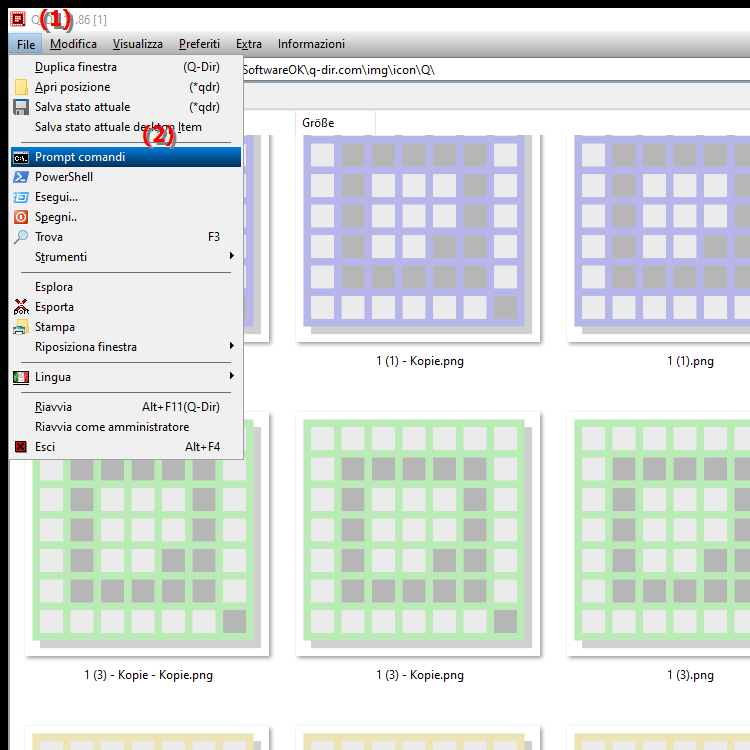Click the Prompt comandi terminal icon
The image size is (750, 750).
pos(20,157)
